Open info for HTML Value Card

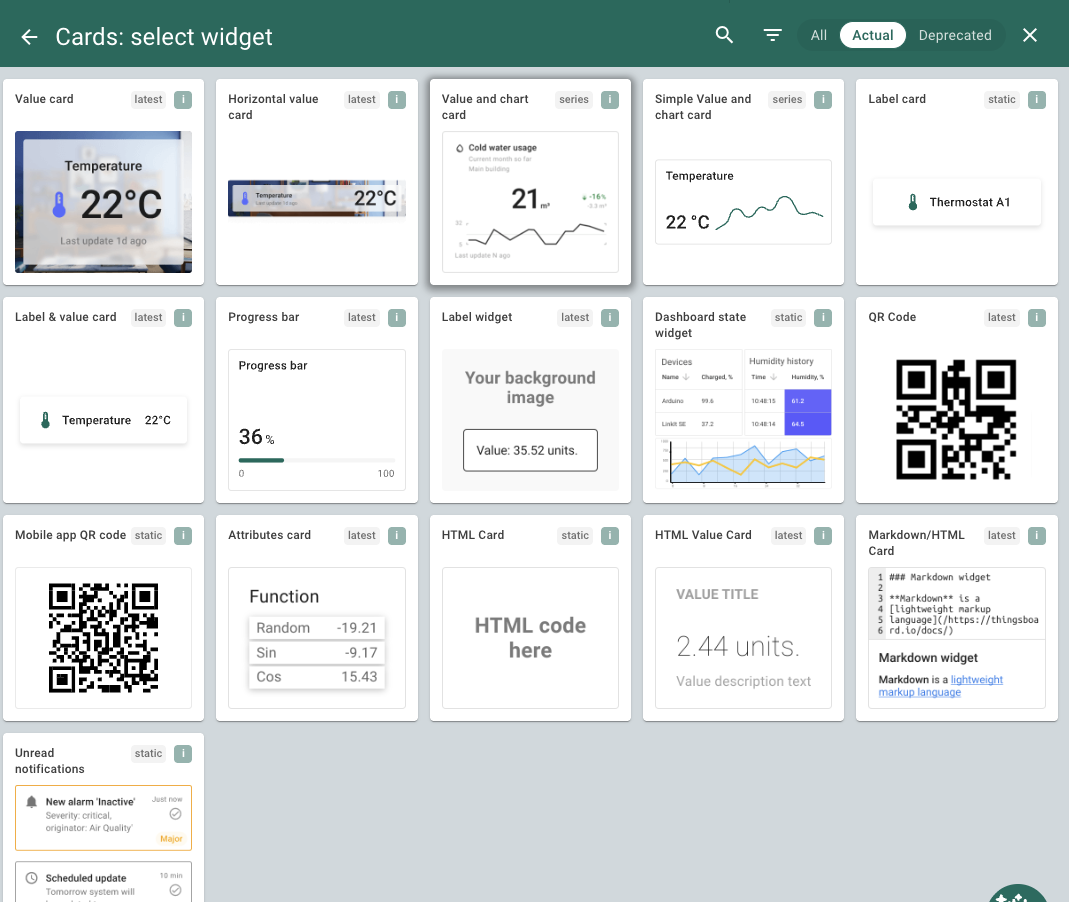tap(823, 536)
